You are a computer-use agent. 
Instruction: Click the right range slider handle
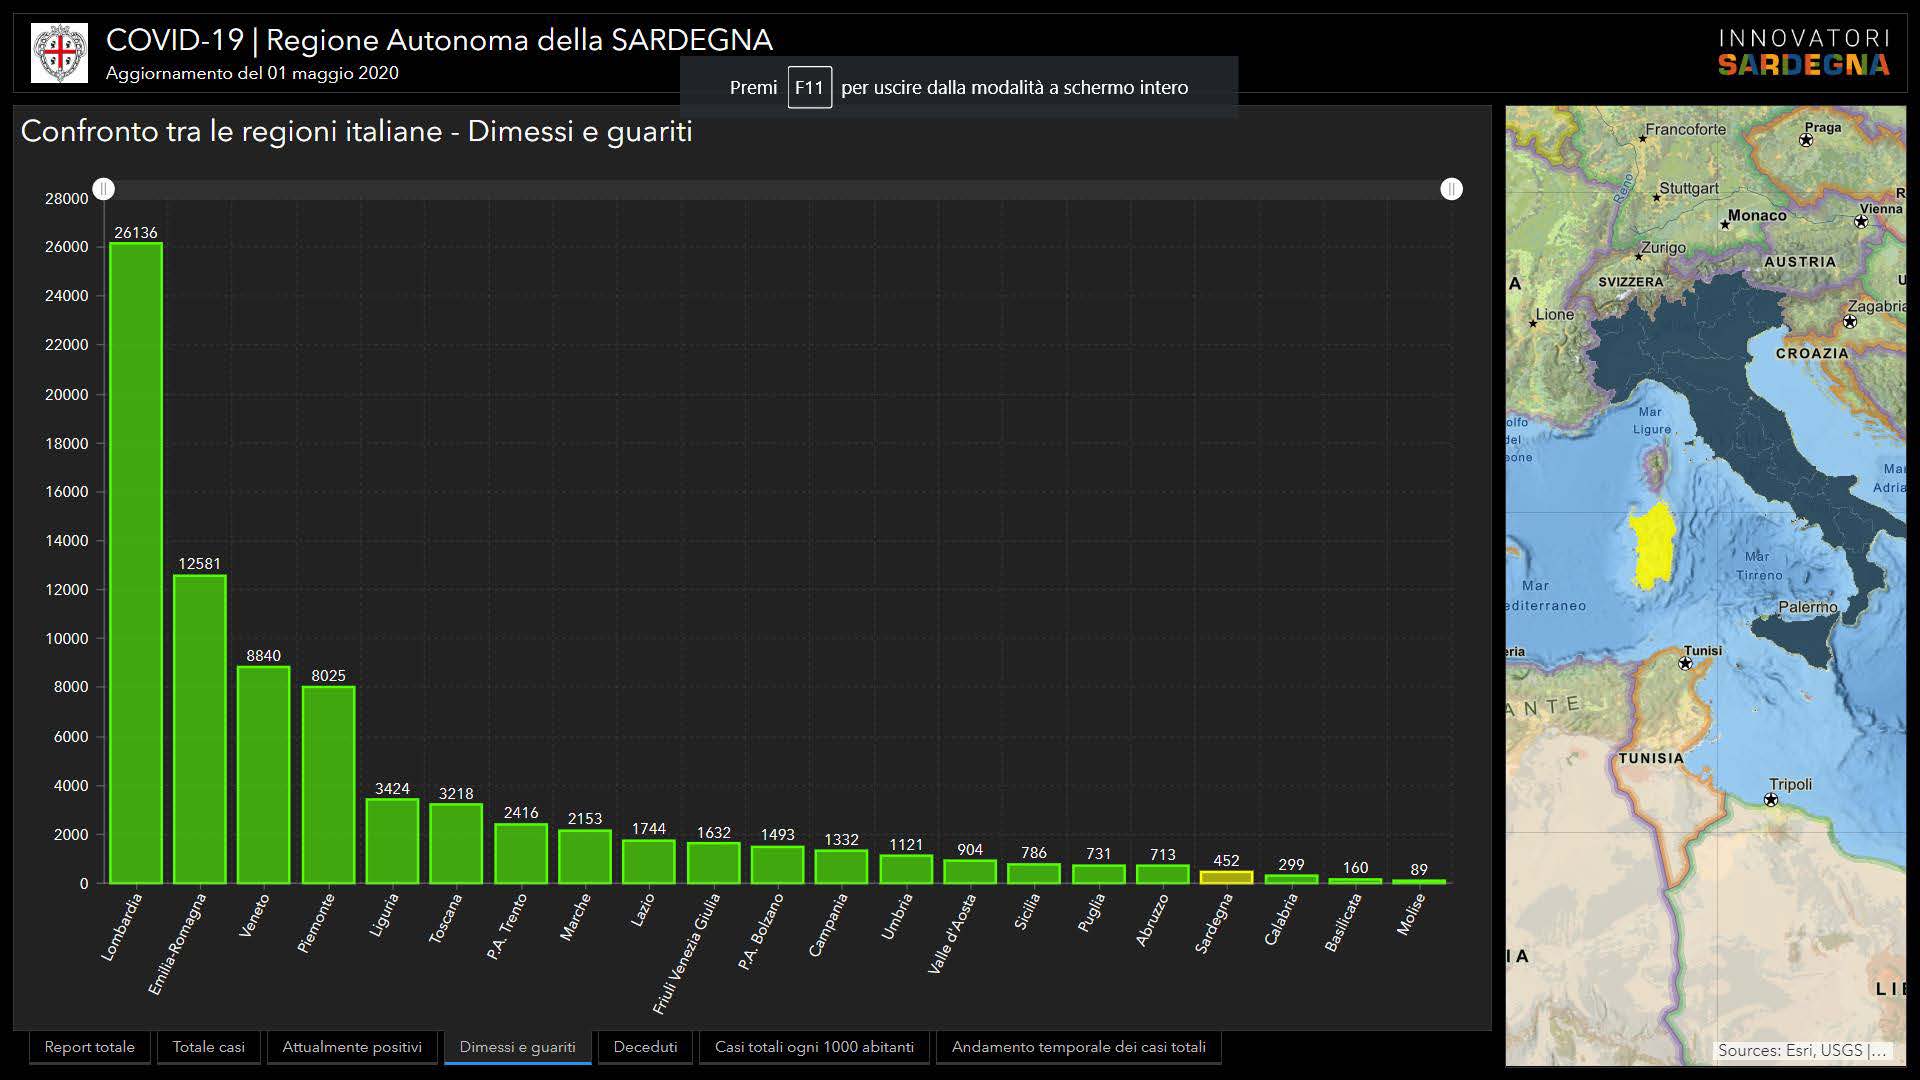click(x=1451, y=189)
